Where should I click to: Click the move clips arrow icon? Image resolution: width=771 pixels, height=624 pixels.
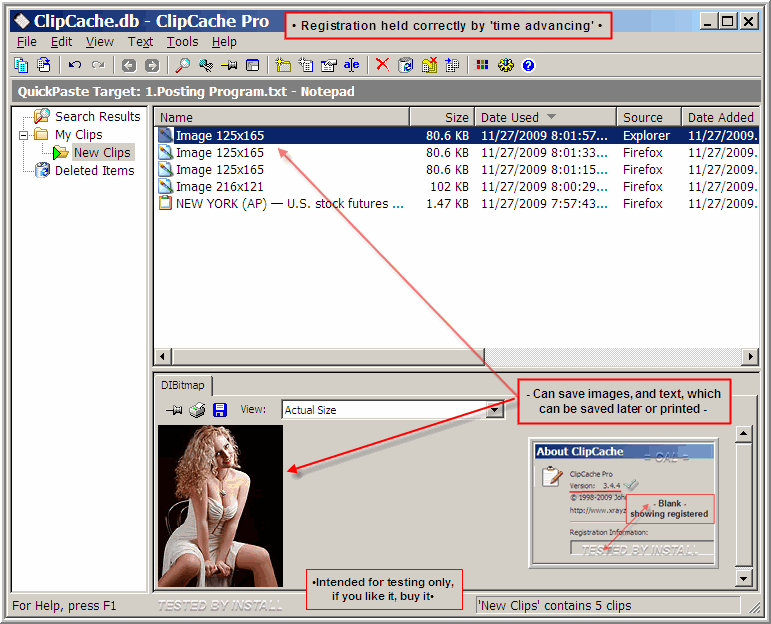tap(452, 65)
